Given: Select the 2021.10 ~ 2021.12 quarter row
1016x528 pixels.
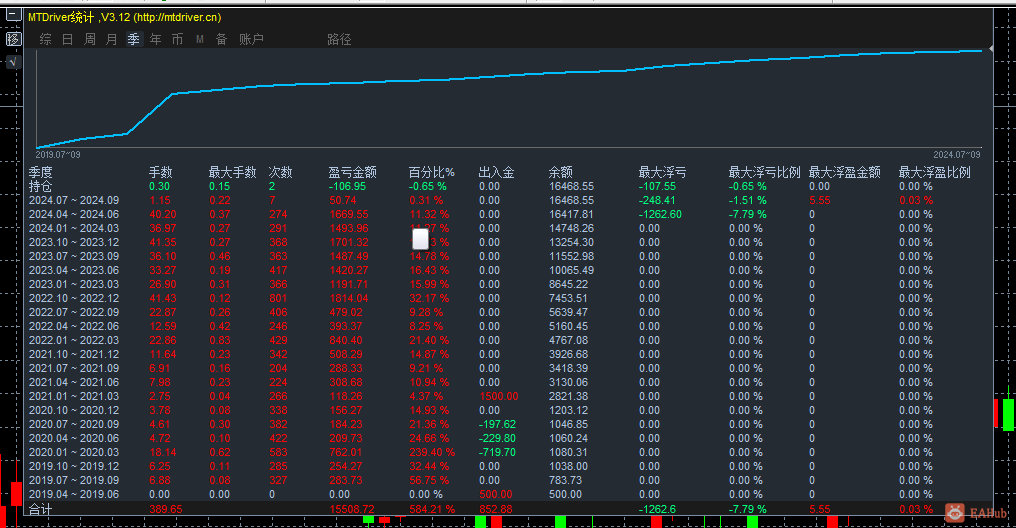Looking at the screenshot, I should pos(507,354).
